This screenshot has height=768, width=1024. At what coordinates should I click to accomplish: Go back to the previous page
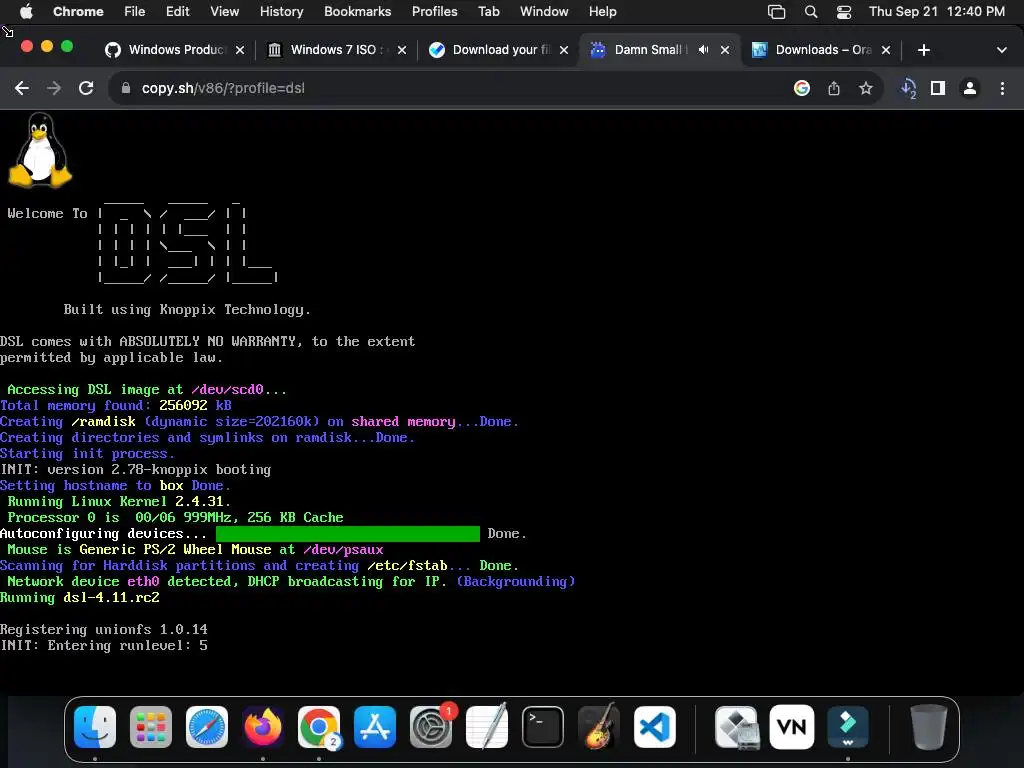[x=22, y=88]
